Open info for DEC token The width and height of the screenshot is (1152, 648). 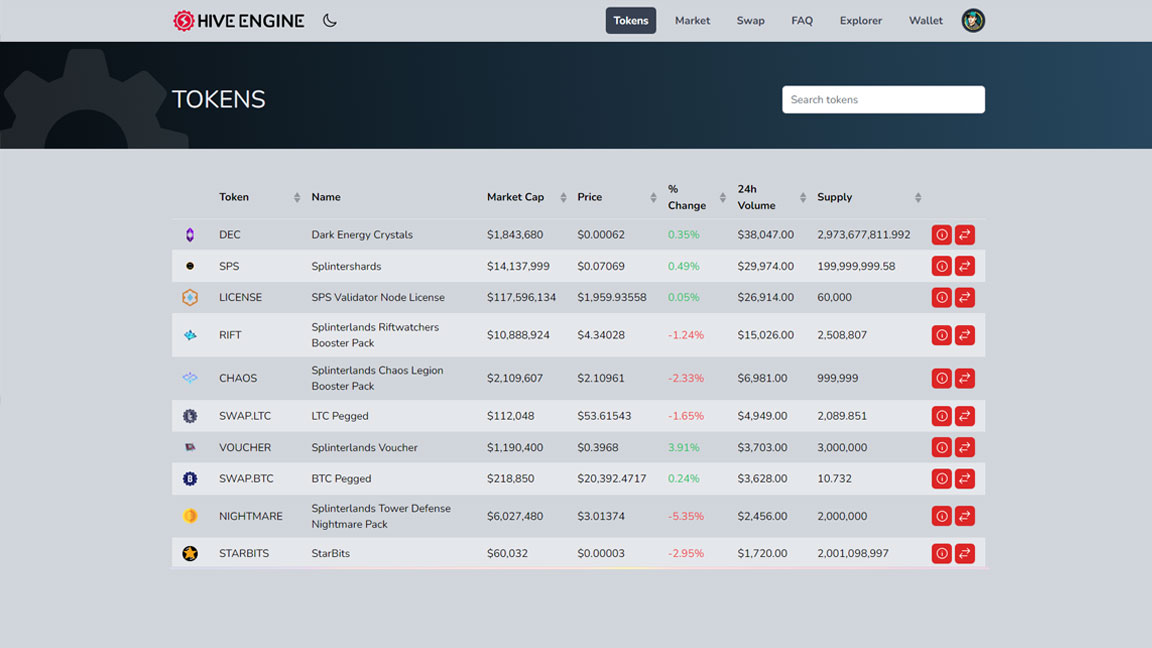coord(941,235)
